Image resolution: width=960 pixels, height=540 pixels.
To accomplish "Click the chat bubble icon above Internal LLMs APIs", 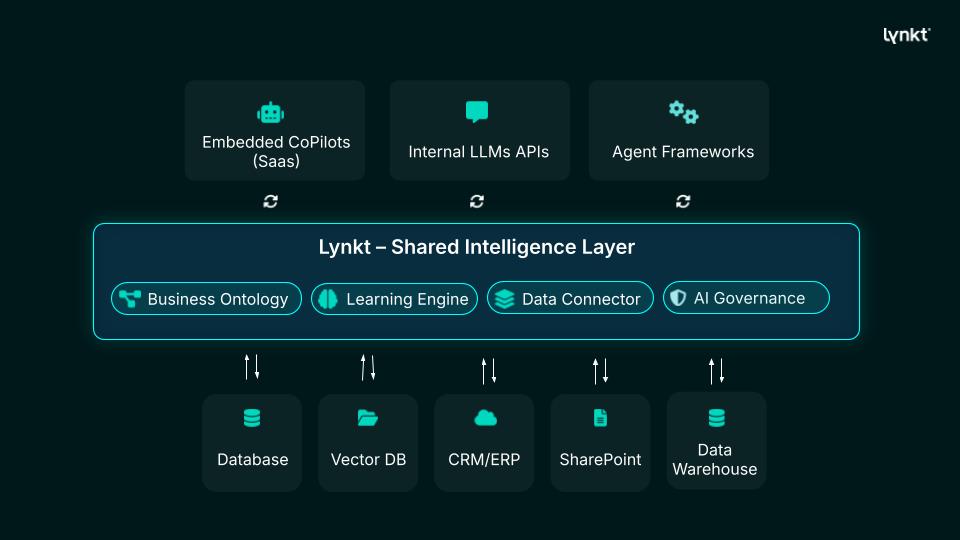I will point(477,112).
